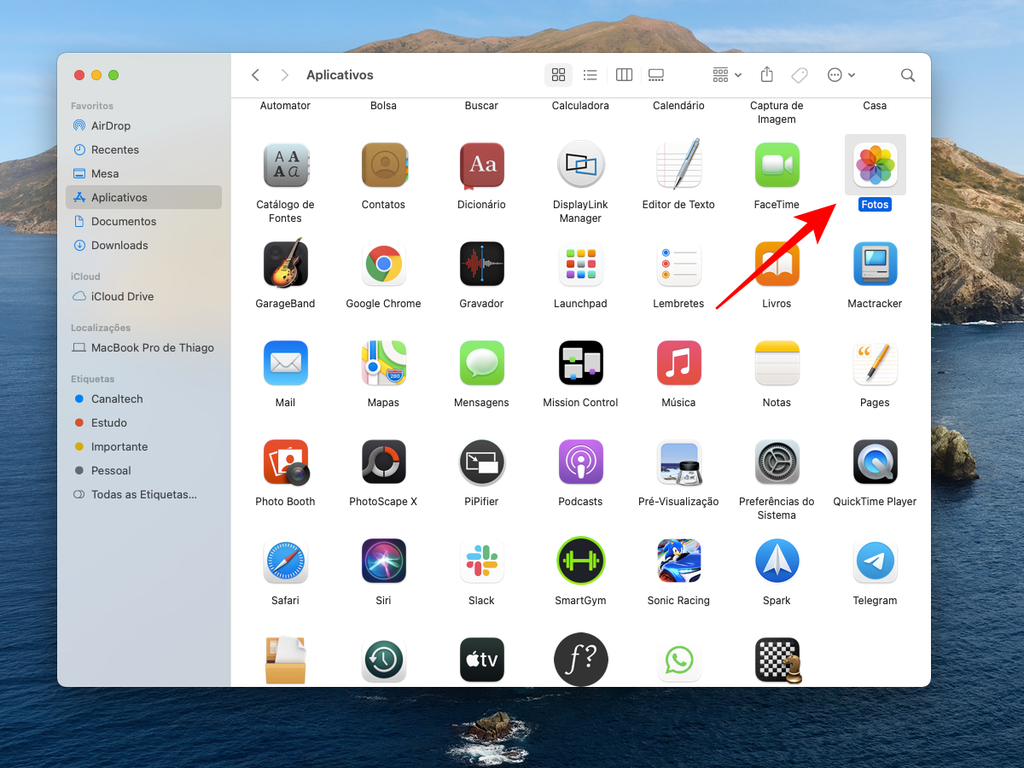The image size is (1024, 768).
Task: Select the Launchpad app icon
Action: tap(581, 264)
